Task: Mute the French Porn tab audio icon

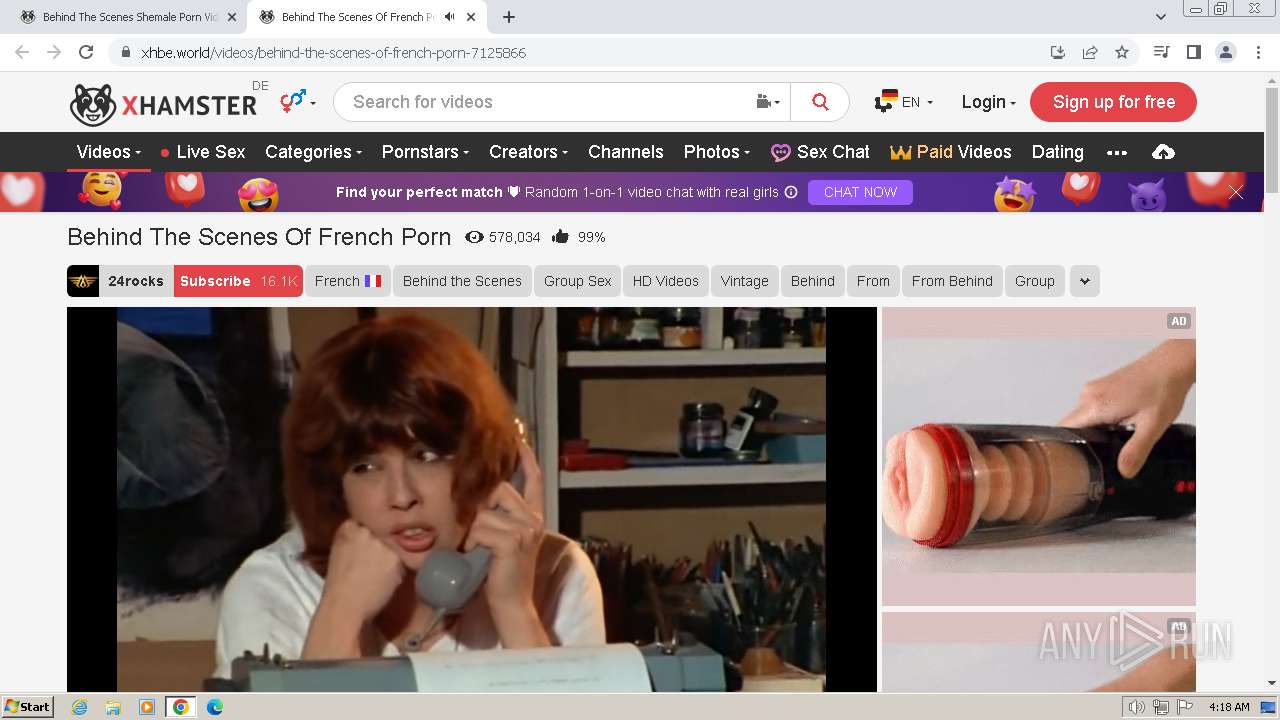Action: 449,17
